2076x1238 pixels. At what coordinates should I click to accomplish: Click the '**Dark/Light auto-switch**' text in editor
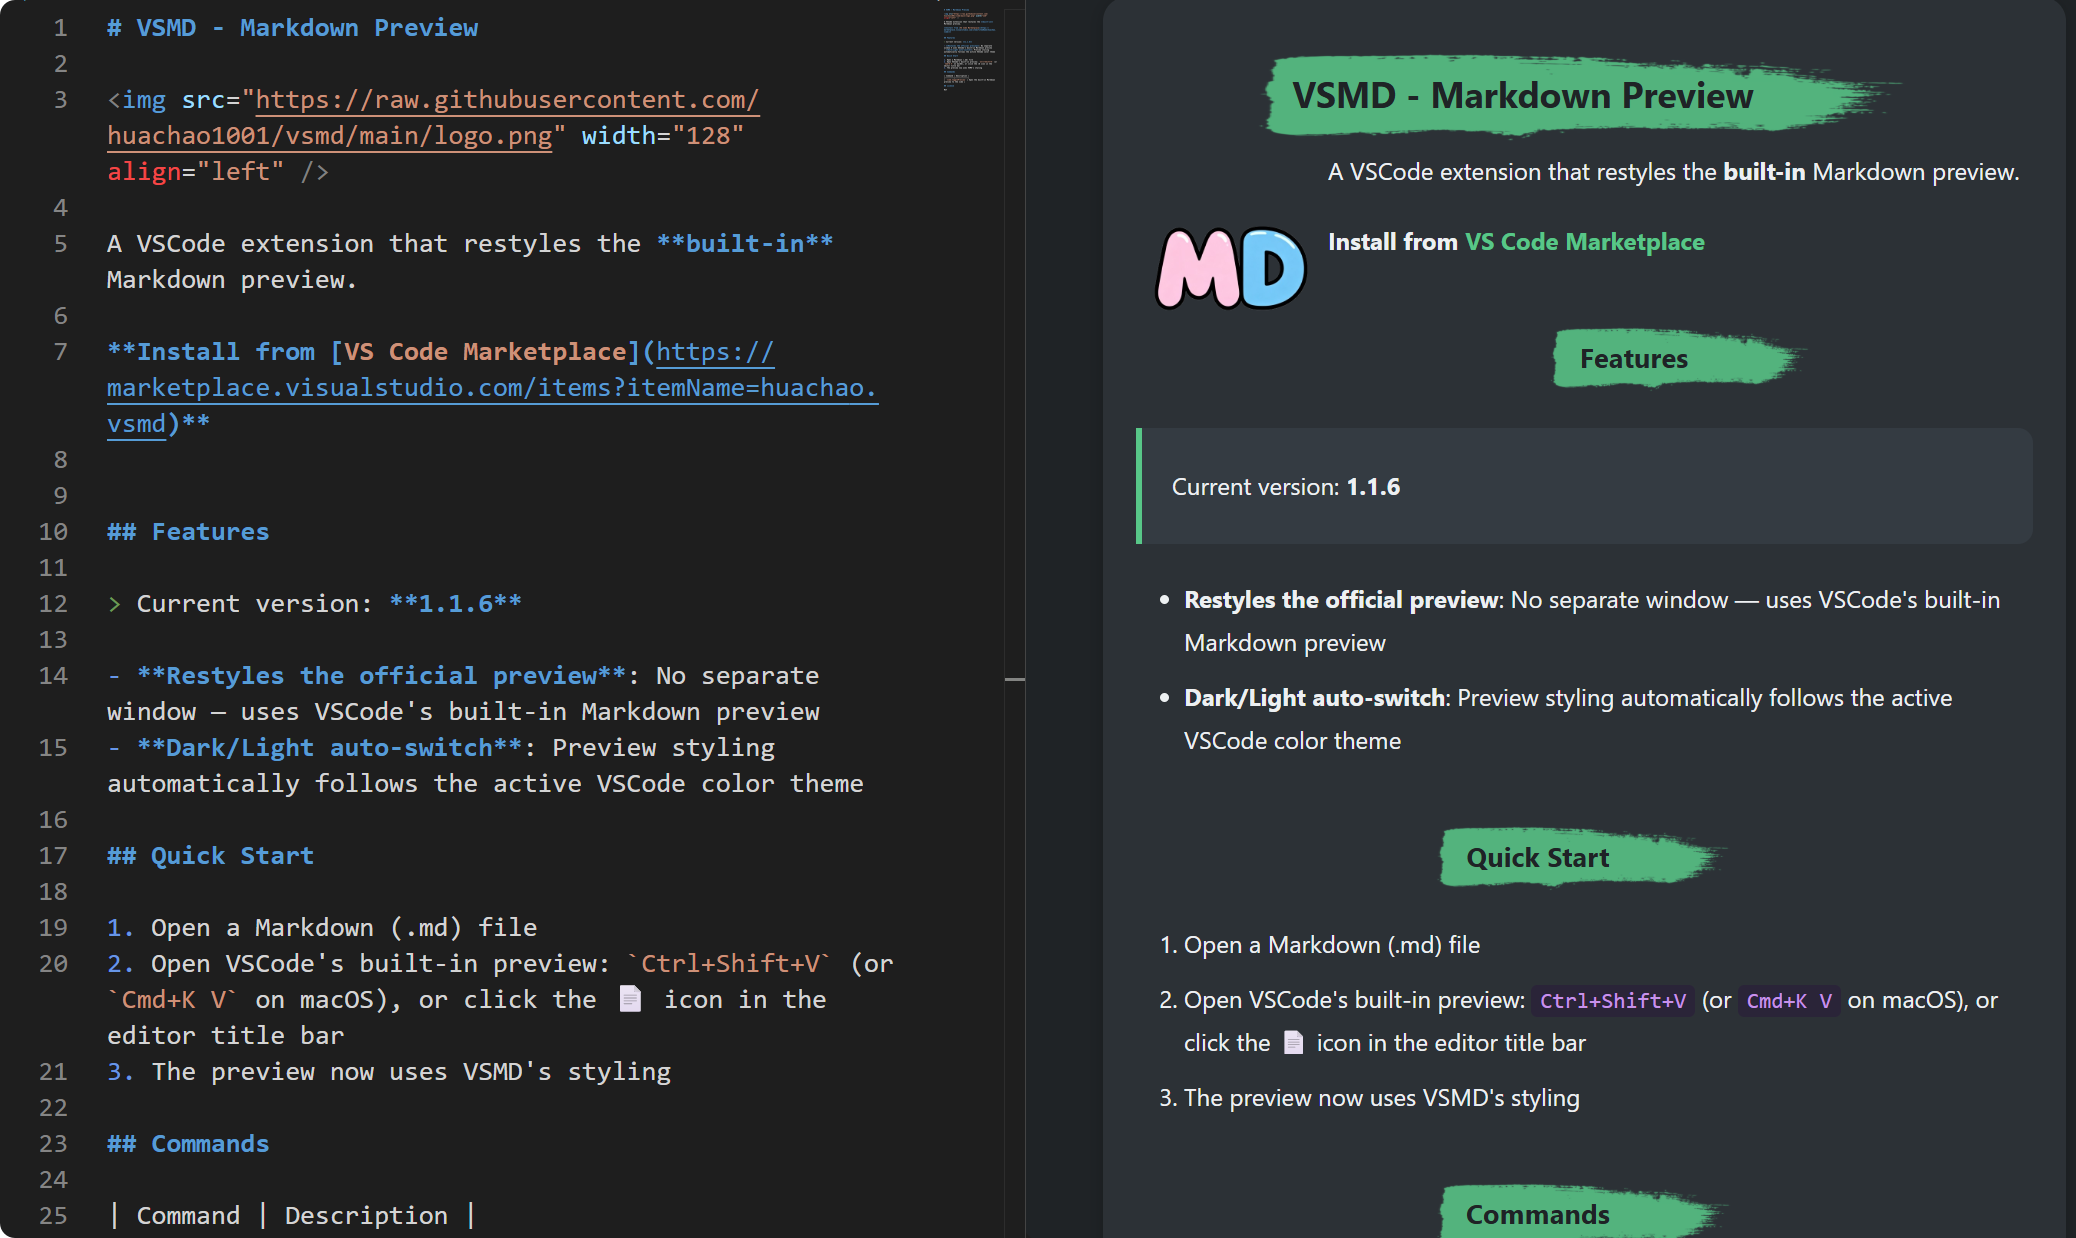click(x=329, y=748)
